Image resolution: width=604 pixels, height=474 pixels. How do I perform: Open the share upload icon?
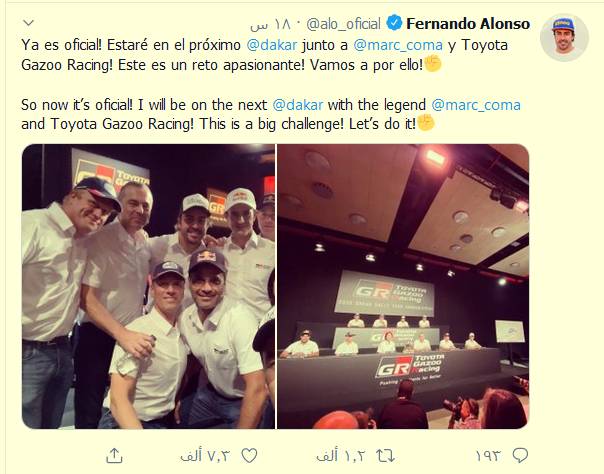pos(114,456)
